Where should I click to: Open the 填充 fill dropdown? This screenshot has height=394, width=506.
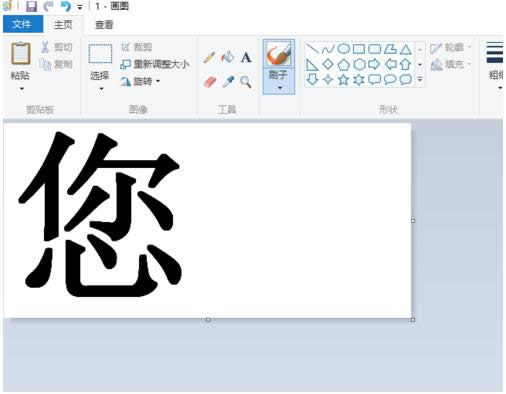pyautogui.click(x=451, y=64)
